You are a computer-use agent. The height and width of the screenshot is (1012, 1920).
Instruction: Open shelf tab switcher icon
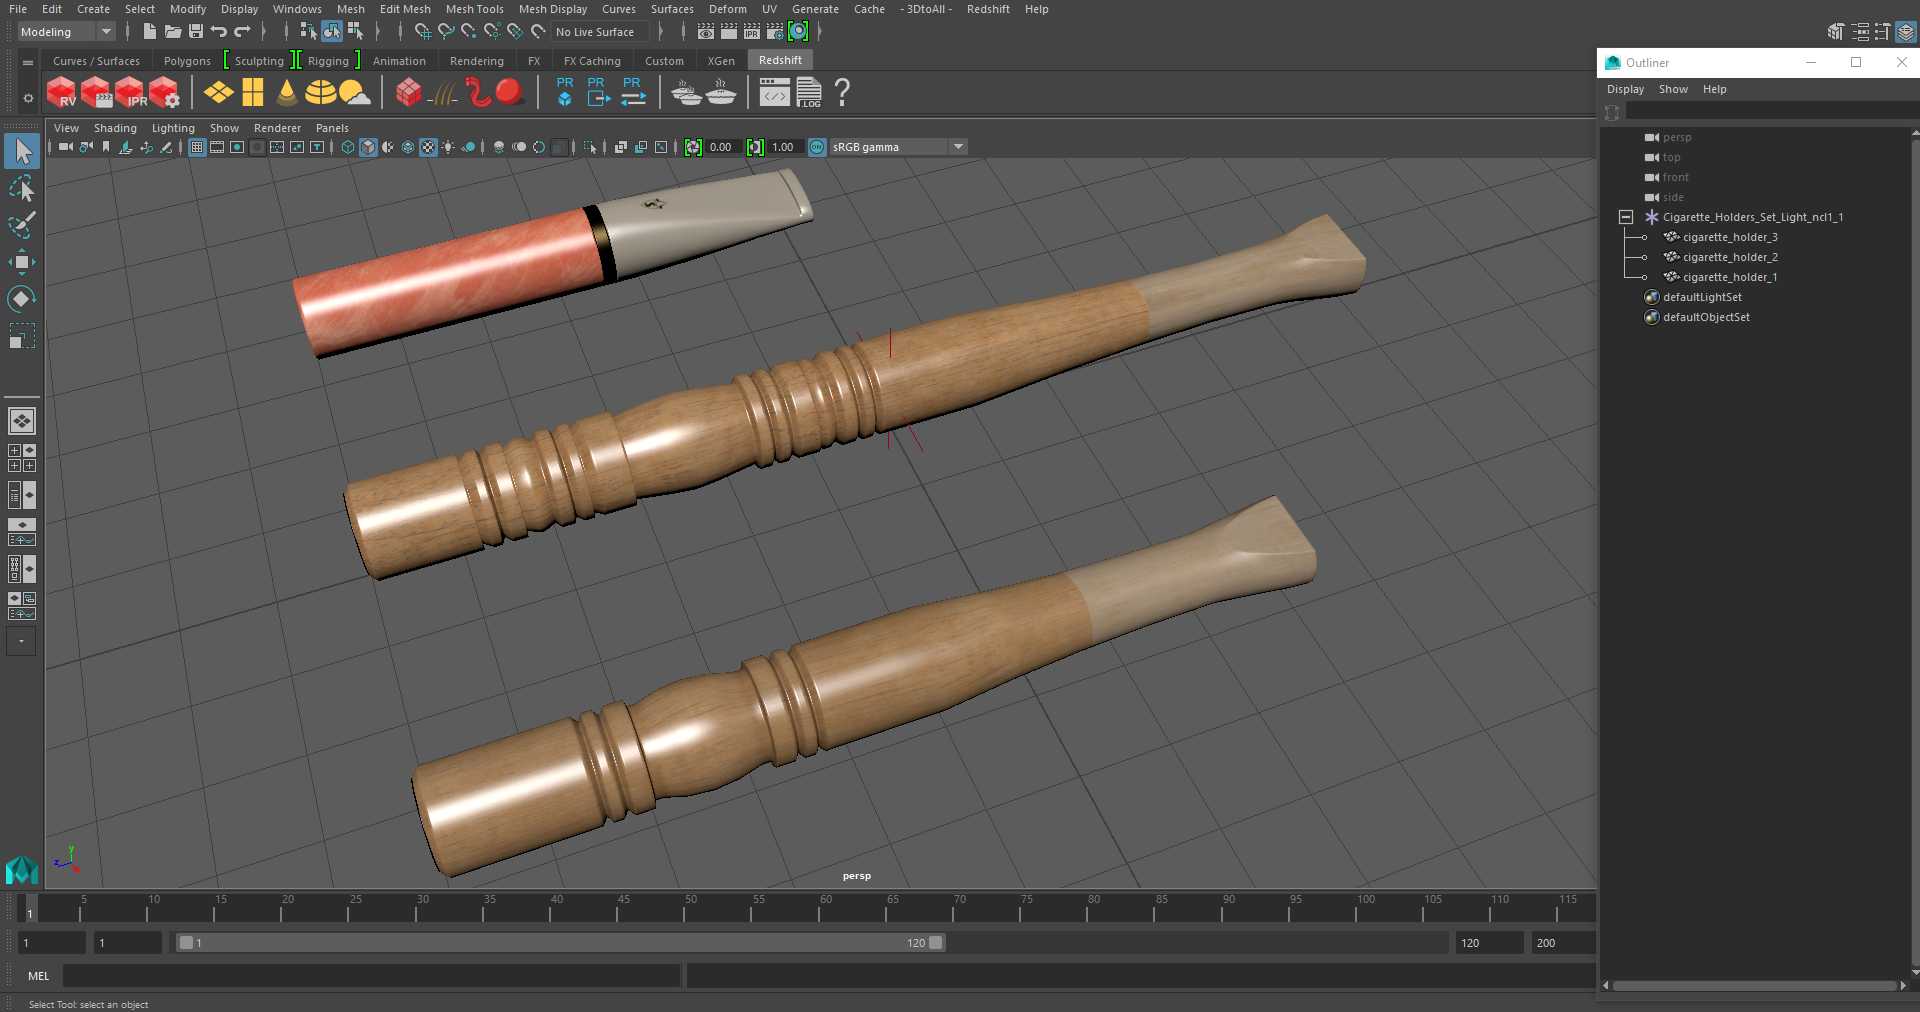point(28,62)
